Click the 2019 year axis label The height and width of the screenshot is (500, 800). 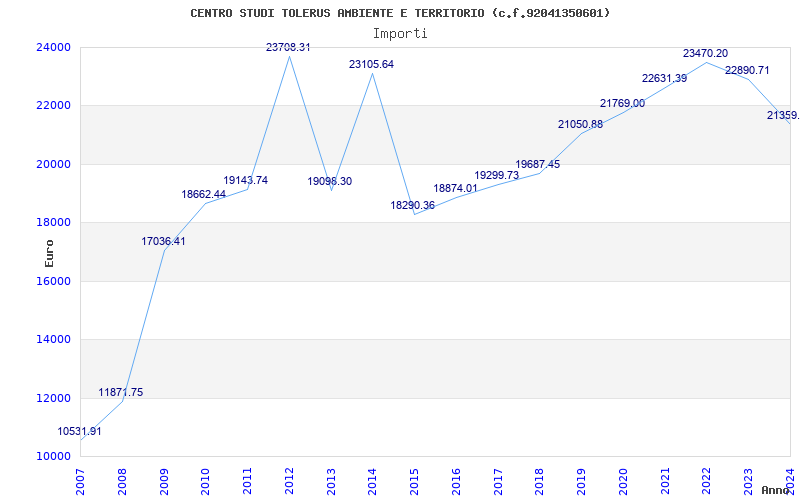click(x=581, y=482)
